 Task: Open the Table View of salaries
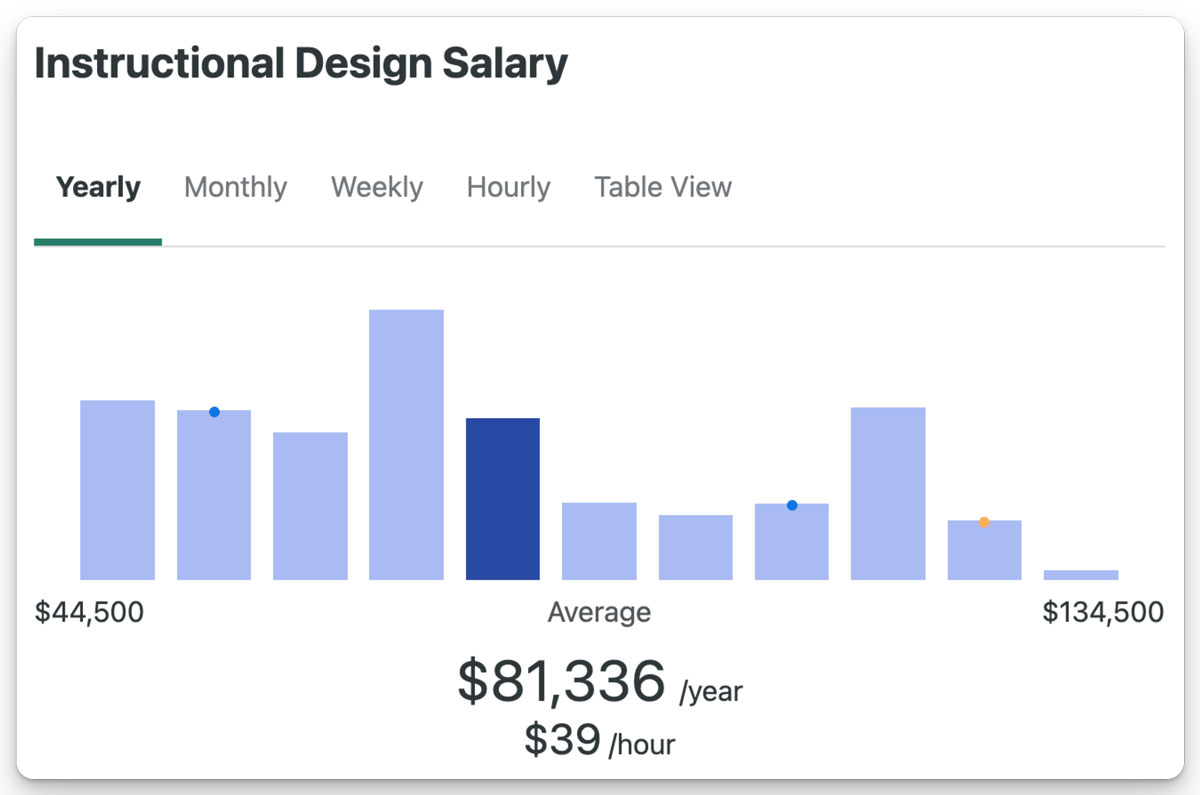click(x=662, y=187)
